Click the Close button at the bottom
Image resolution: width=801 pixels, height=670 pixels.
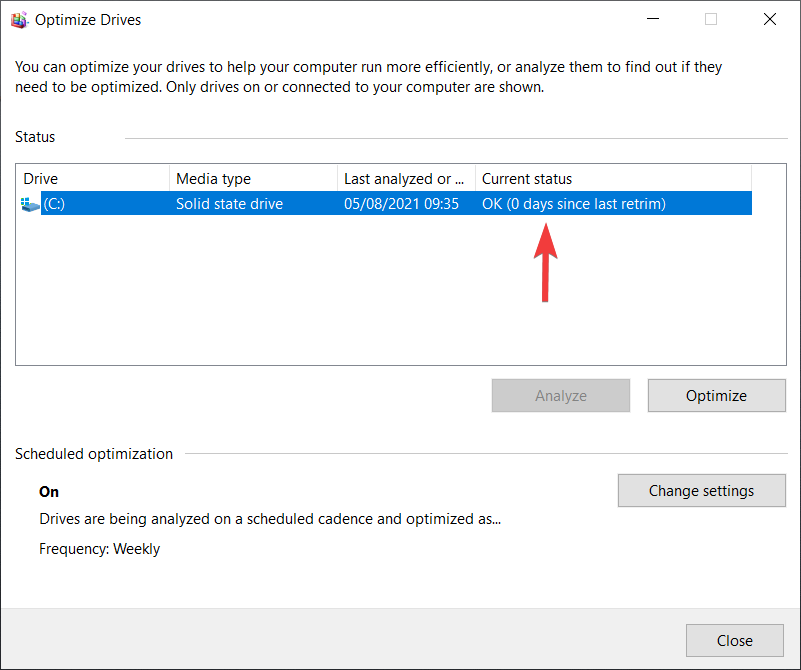click(735, 640)
